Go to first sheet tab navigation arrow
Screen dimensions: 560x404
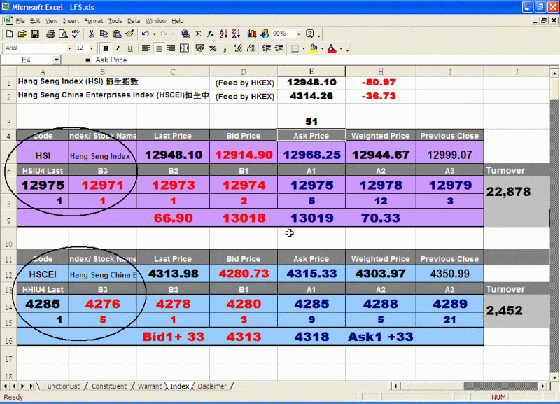click(x=5, y=386)
